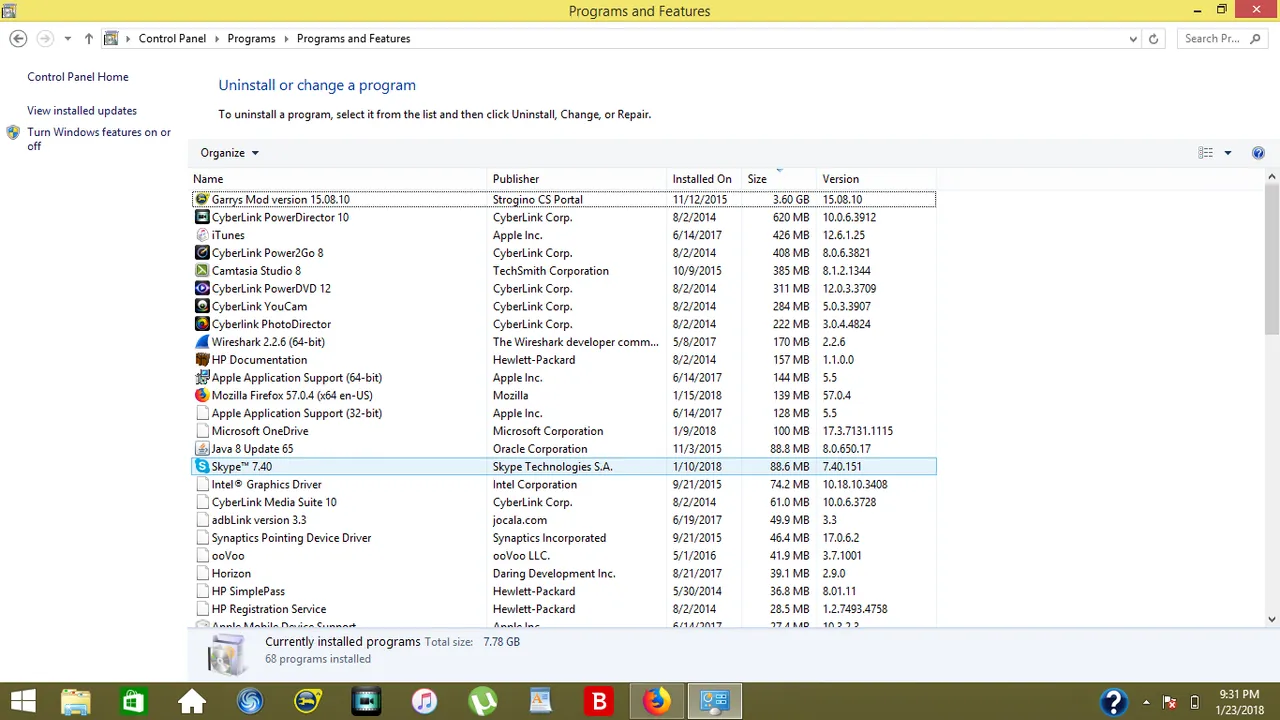
Task: Go up one level with up arrow
Action: [88, 39]
